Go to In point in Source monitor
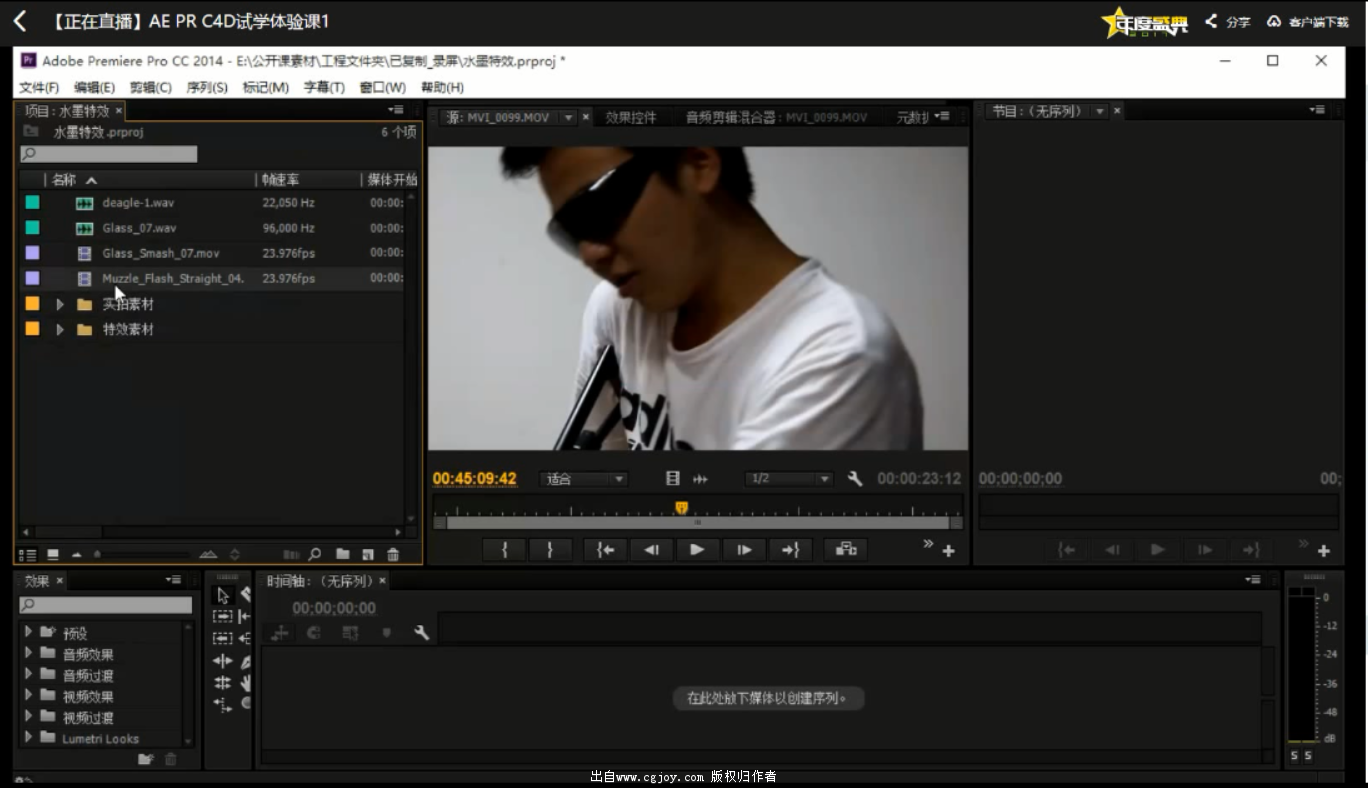Viewport: 1368px width, 788px height. pyautogui.click(x=606, y=549)
